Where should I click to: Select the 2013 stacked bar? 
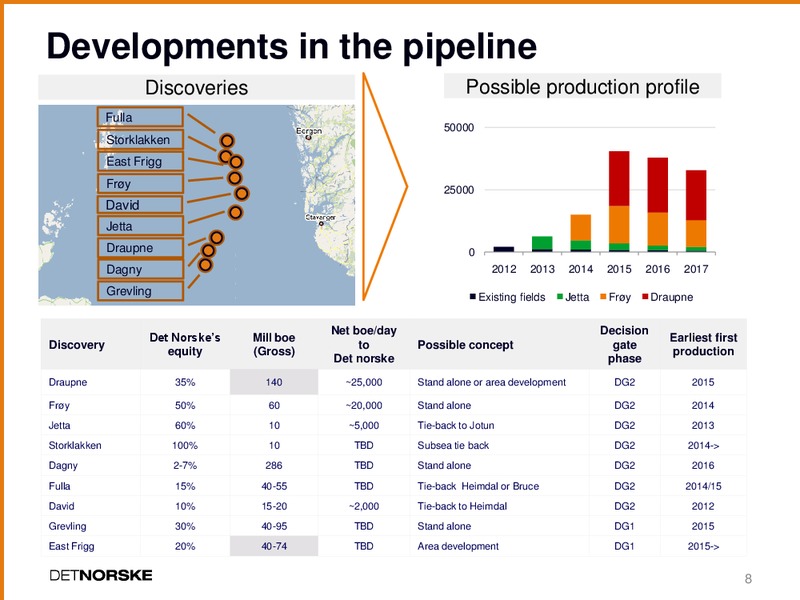tap(542, 244)
